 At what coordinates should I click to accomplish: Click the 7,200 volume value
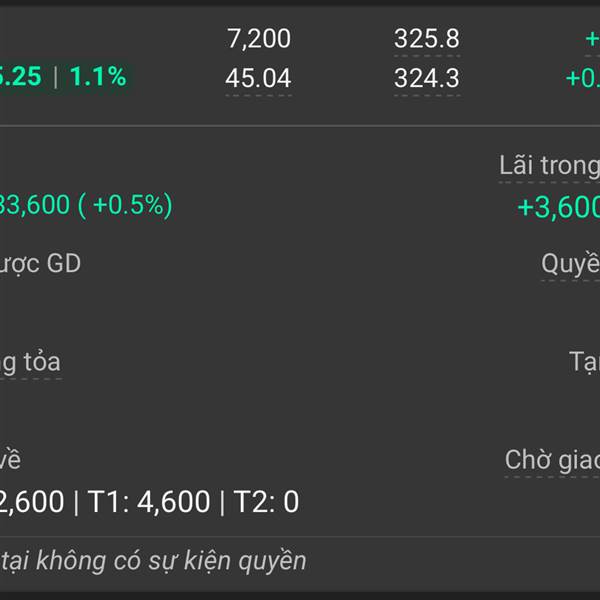click(259, 39)
